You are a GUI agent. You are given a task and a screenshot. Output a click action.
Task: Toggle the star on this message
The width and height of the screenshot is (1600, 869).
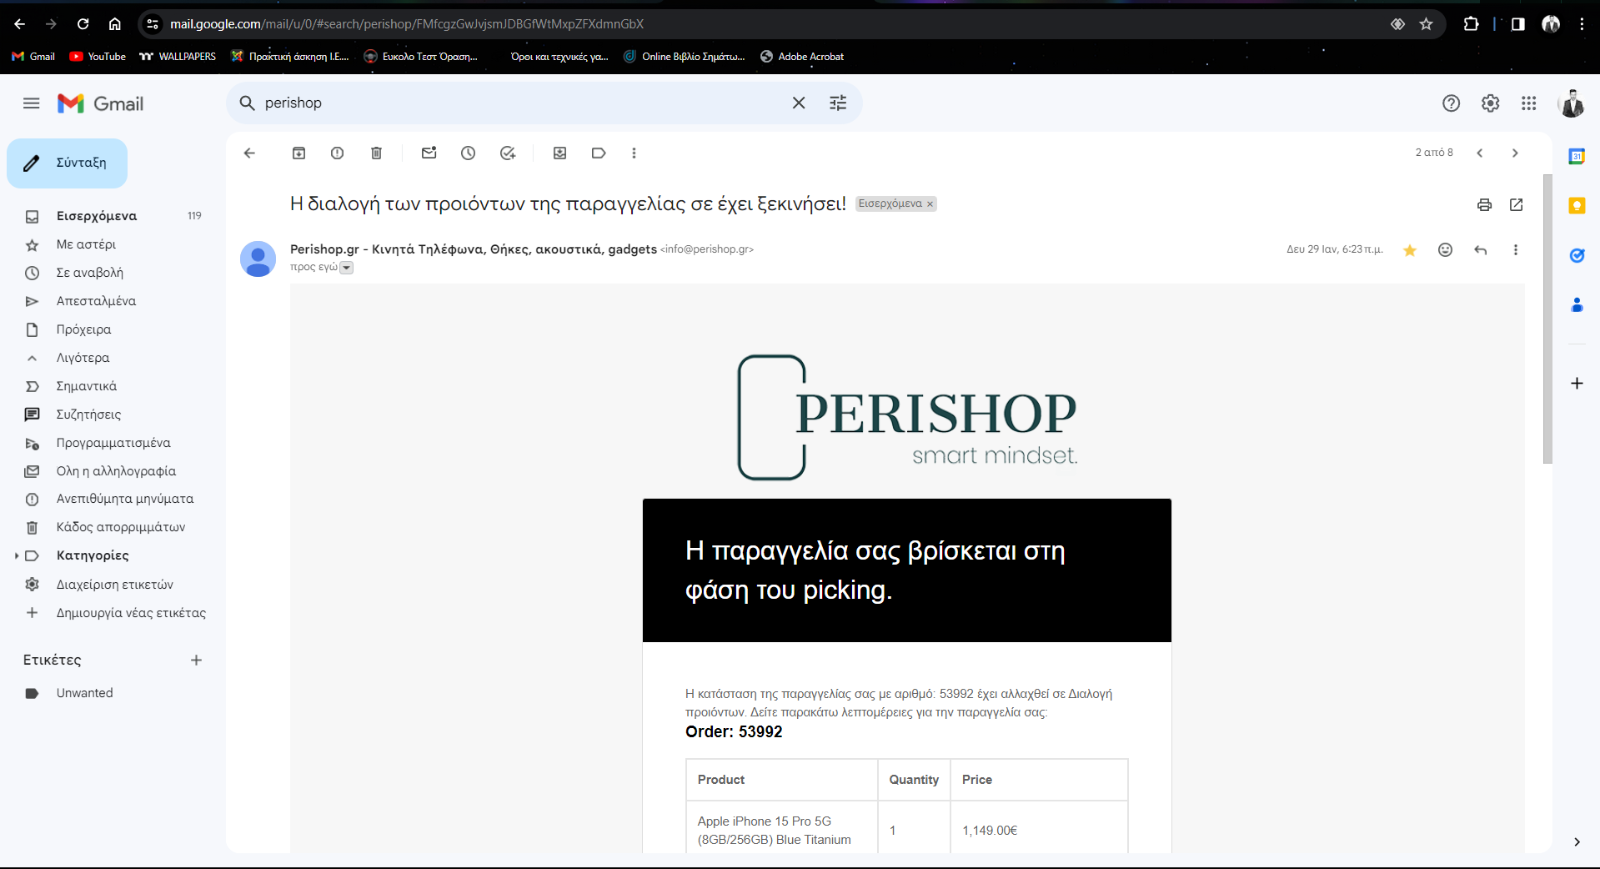(x=1410, y=250)
